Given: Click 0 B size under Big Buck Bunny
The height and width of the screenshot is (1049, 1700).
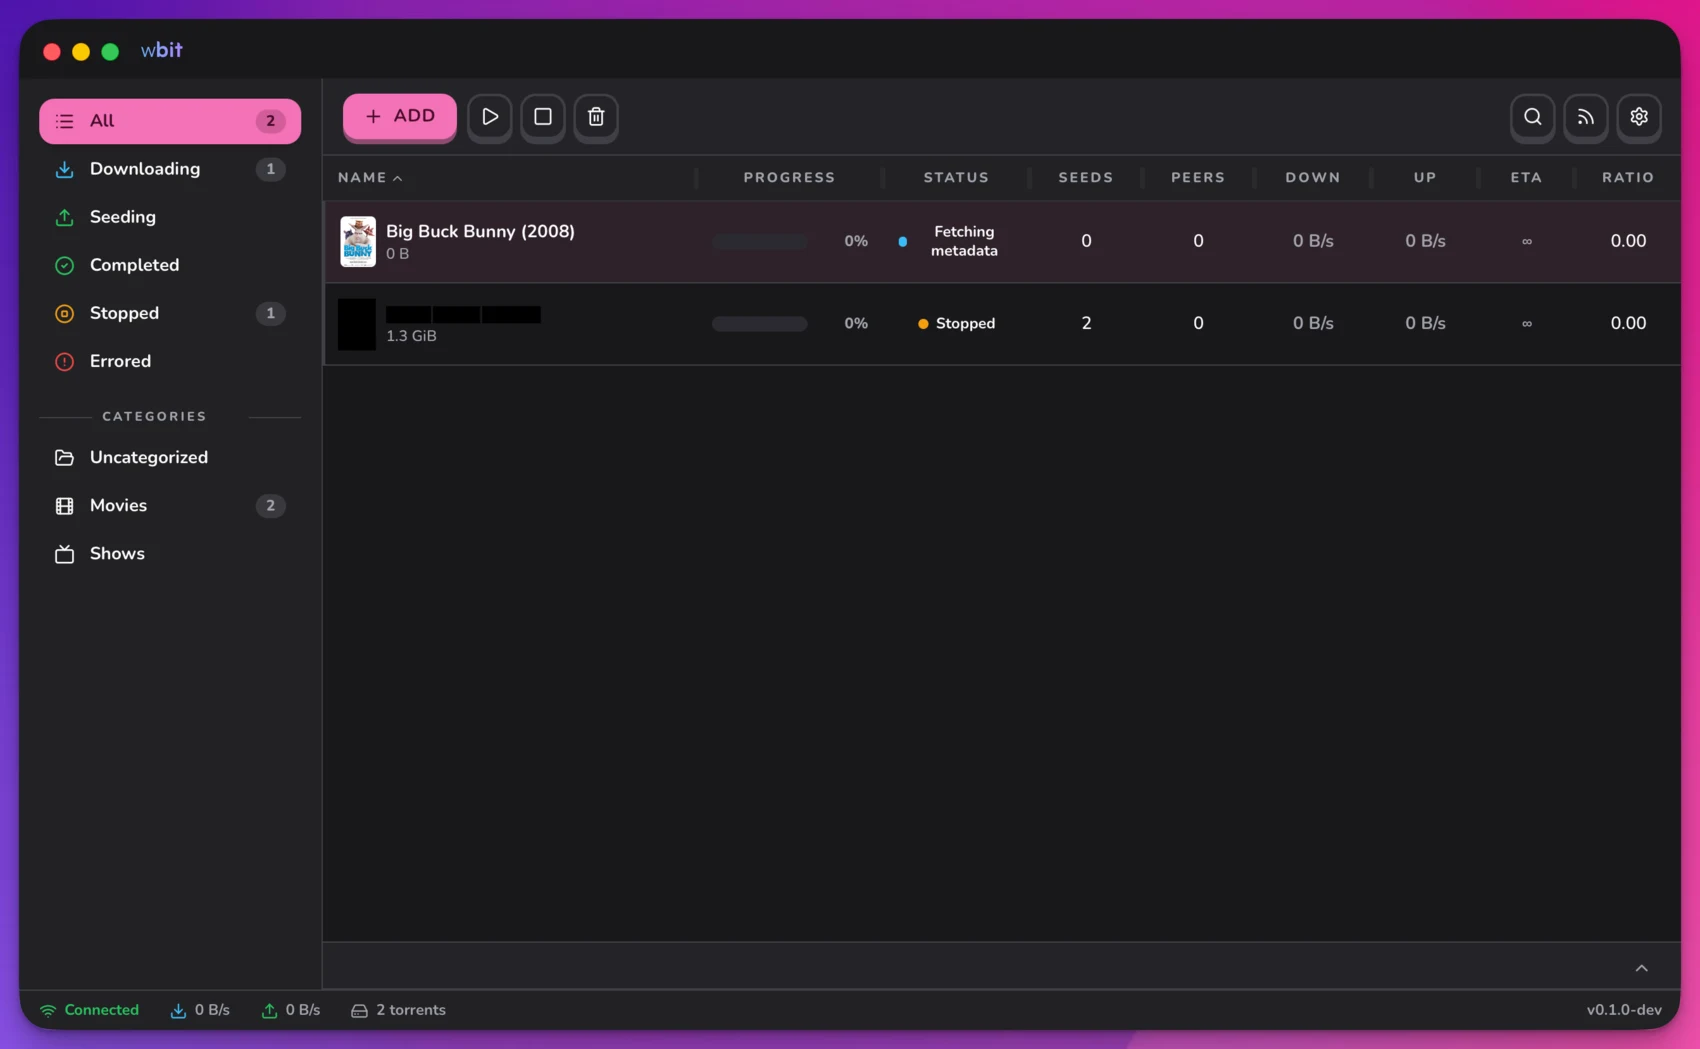Looking at the screenshot, I should click(x=397, y=254).
